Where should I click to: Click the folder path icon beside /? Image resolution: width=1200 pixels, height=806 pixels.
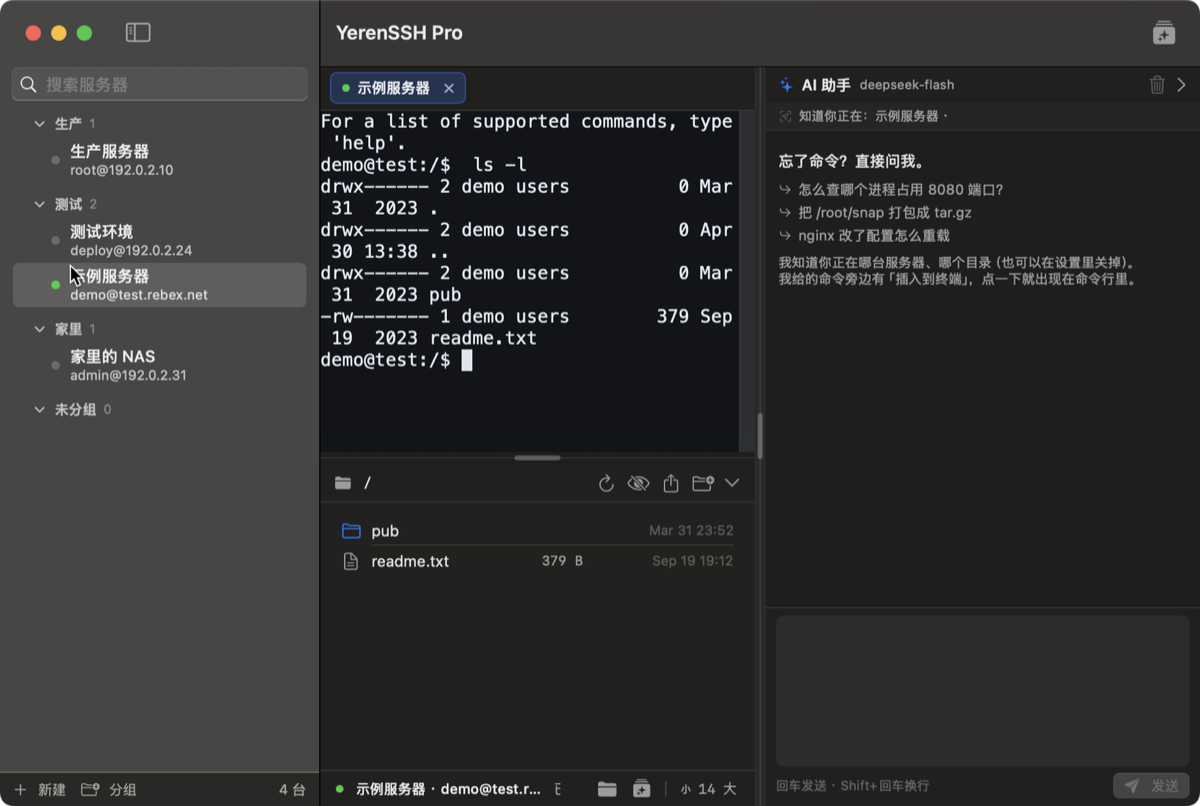[343, 483]
